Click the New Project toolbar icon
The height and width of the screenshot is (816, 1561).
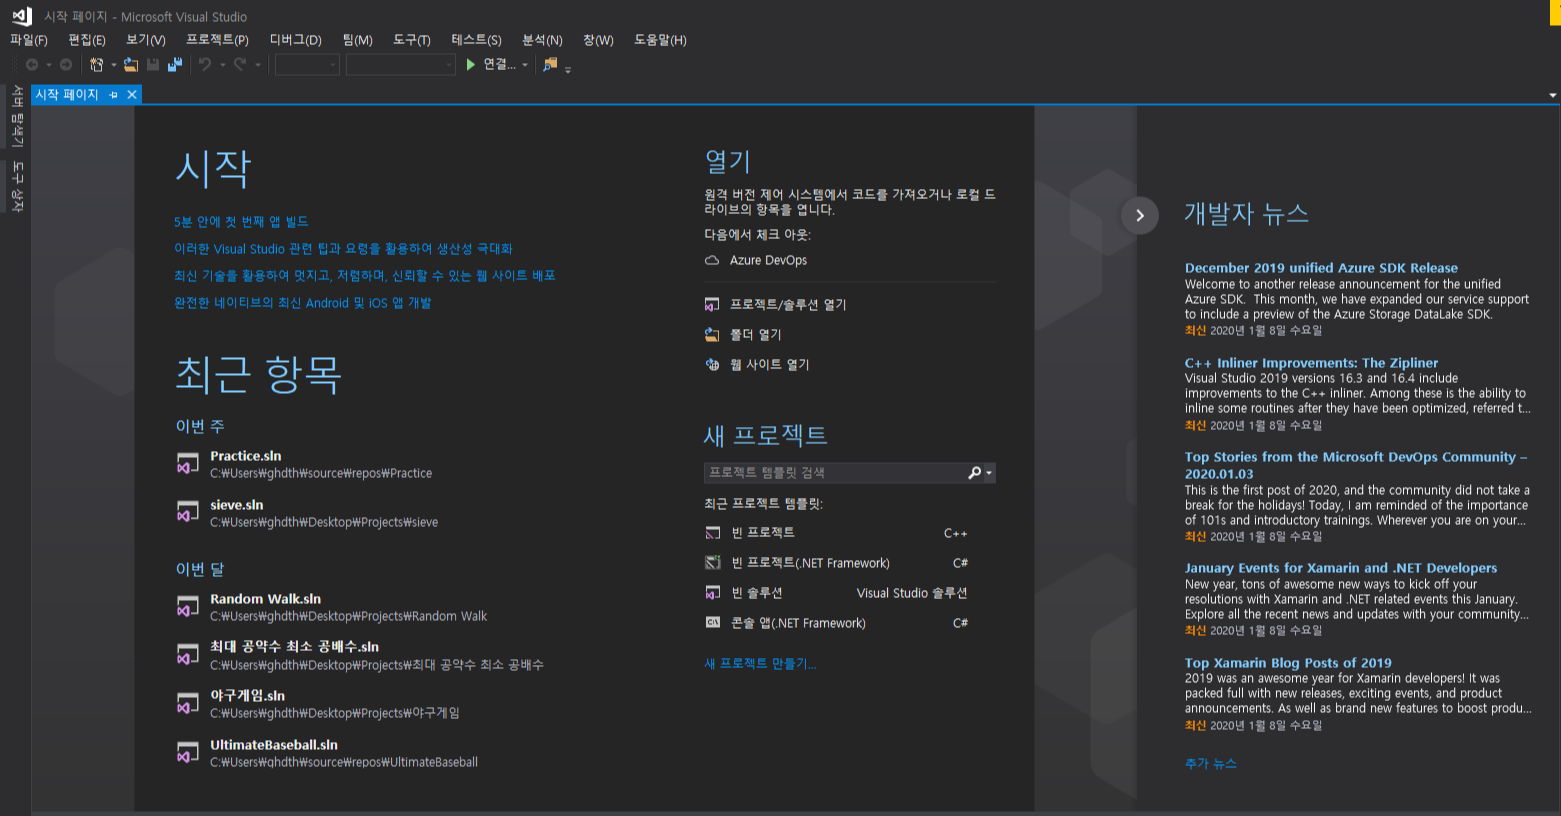(96, 65)
